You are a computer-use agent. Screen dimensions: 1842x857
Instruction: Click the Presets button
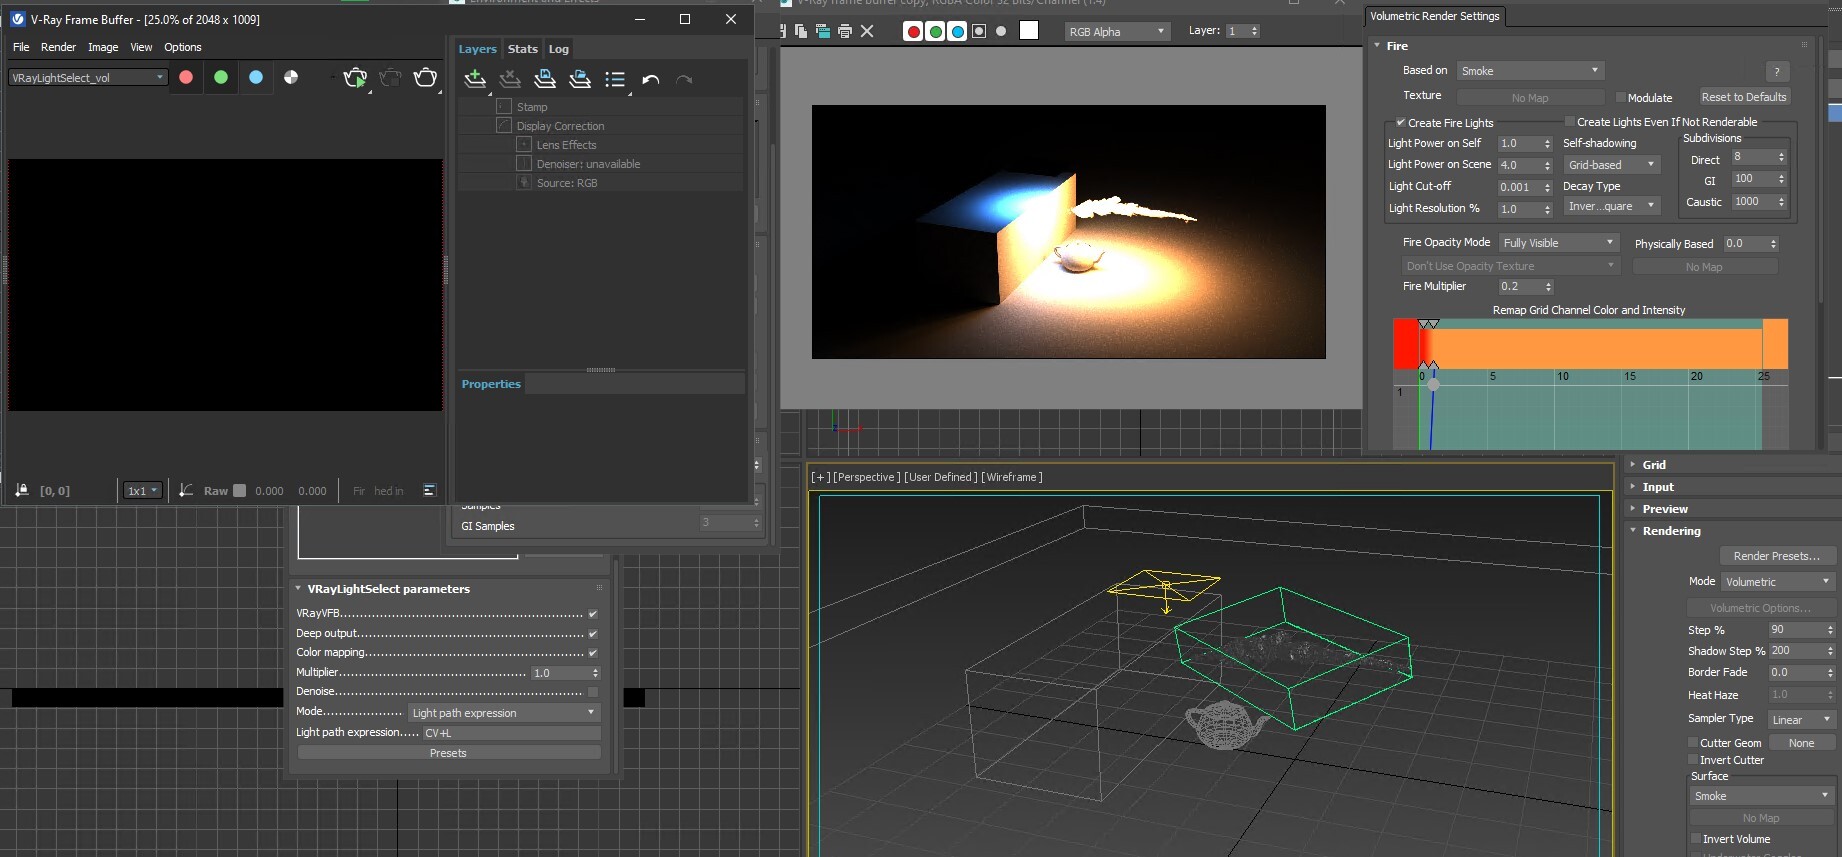click(448, 753)
